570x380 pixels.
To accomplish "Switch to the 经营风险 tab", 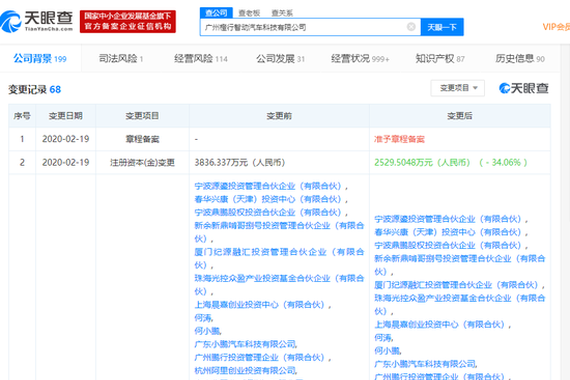I will coord(201,59).
